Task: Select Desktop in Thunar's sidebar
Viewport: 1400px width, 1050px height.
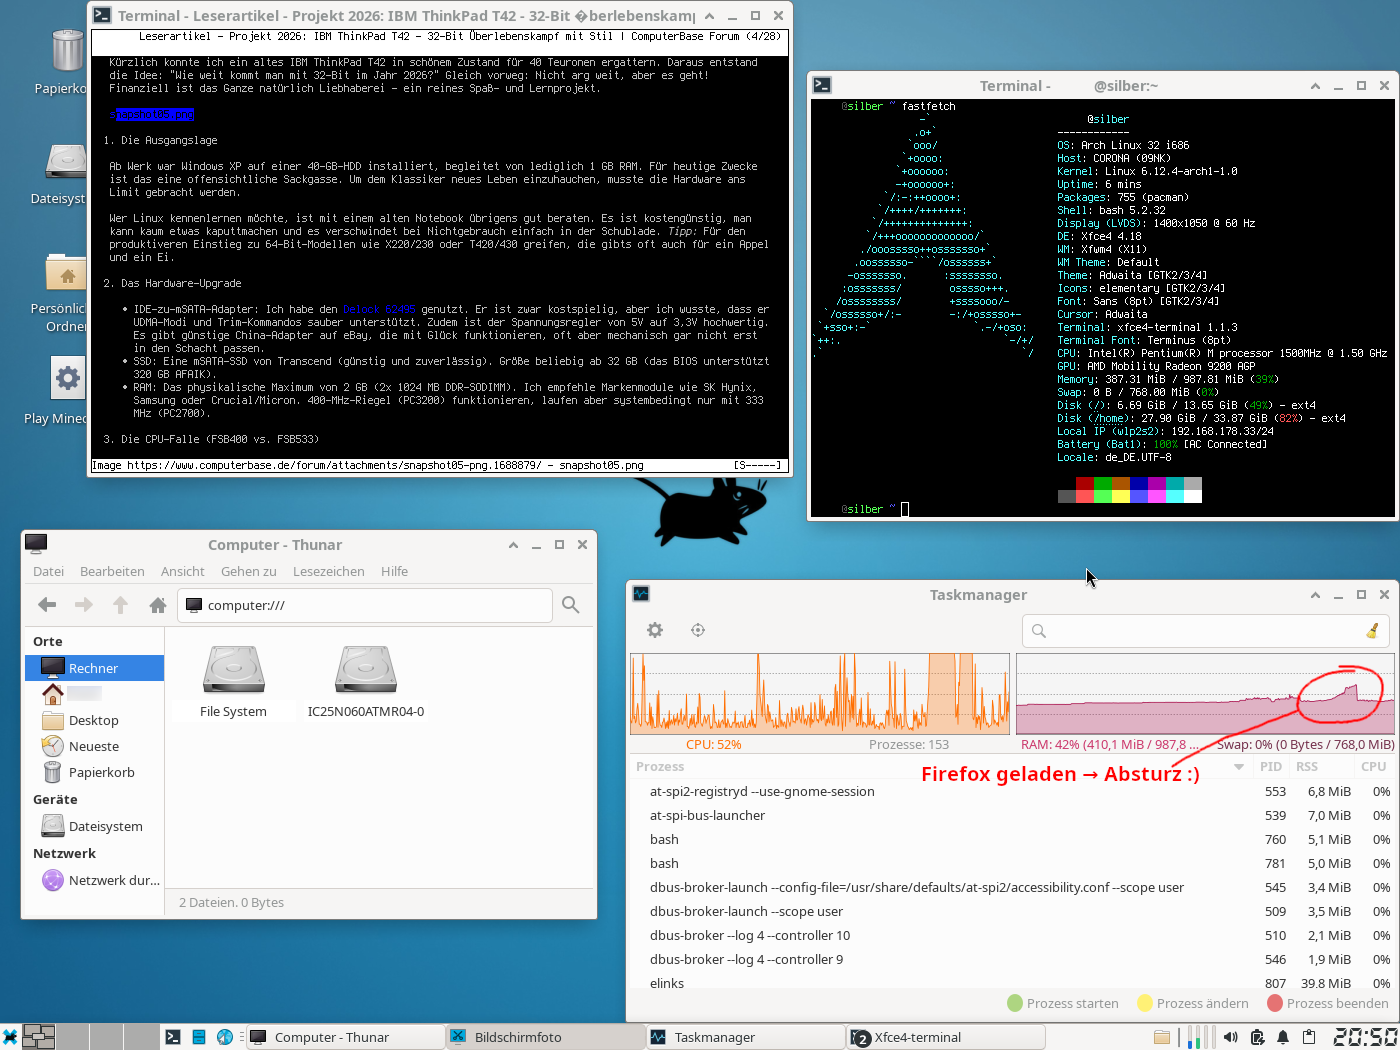Action: point(94,720)
